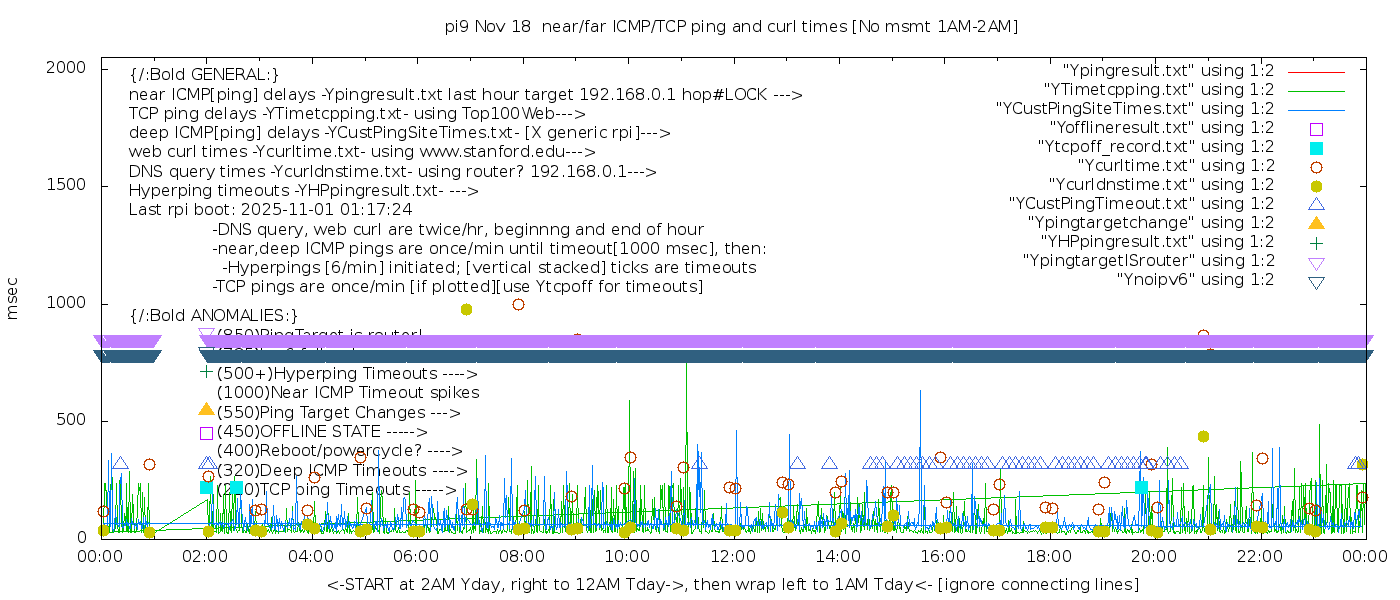Click the blue triangle for YCustPingTimeout.txt legend
Image resolution: width=1400 pixels, height=600 pixels.
pyautogui.click(x=1316, y=203)
